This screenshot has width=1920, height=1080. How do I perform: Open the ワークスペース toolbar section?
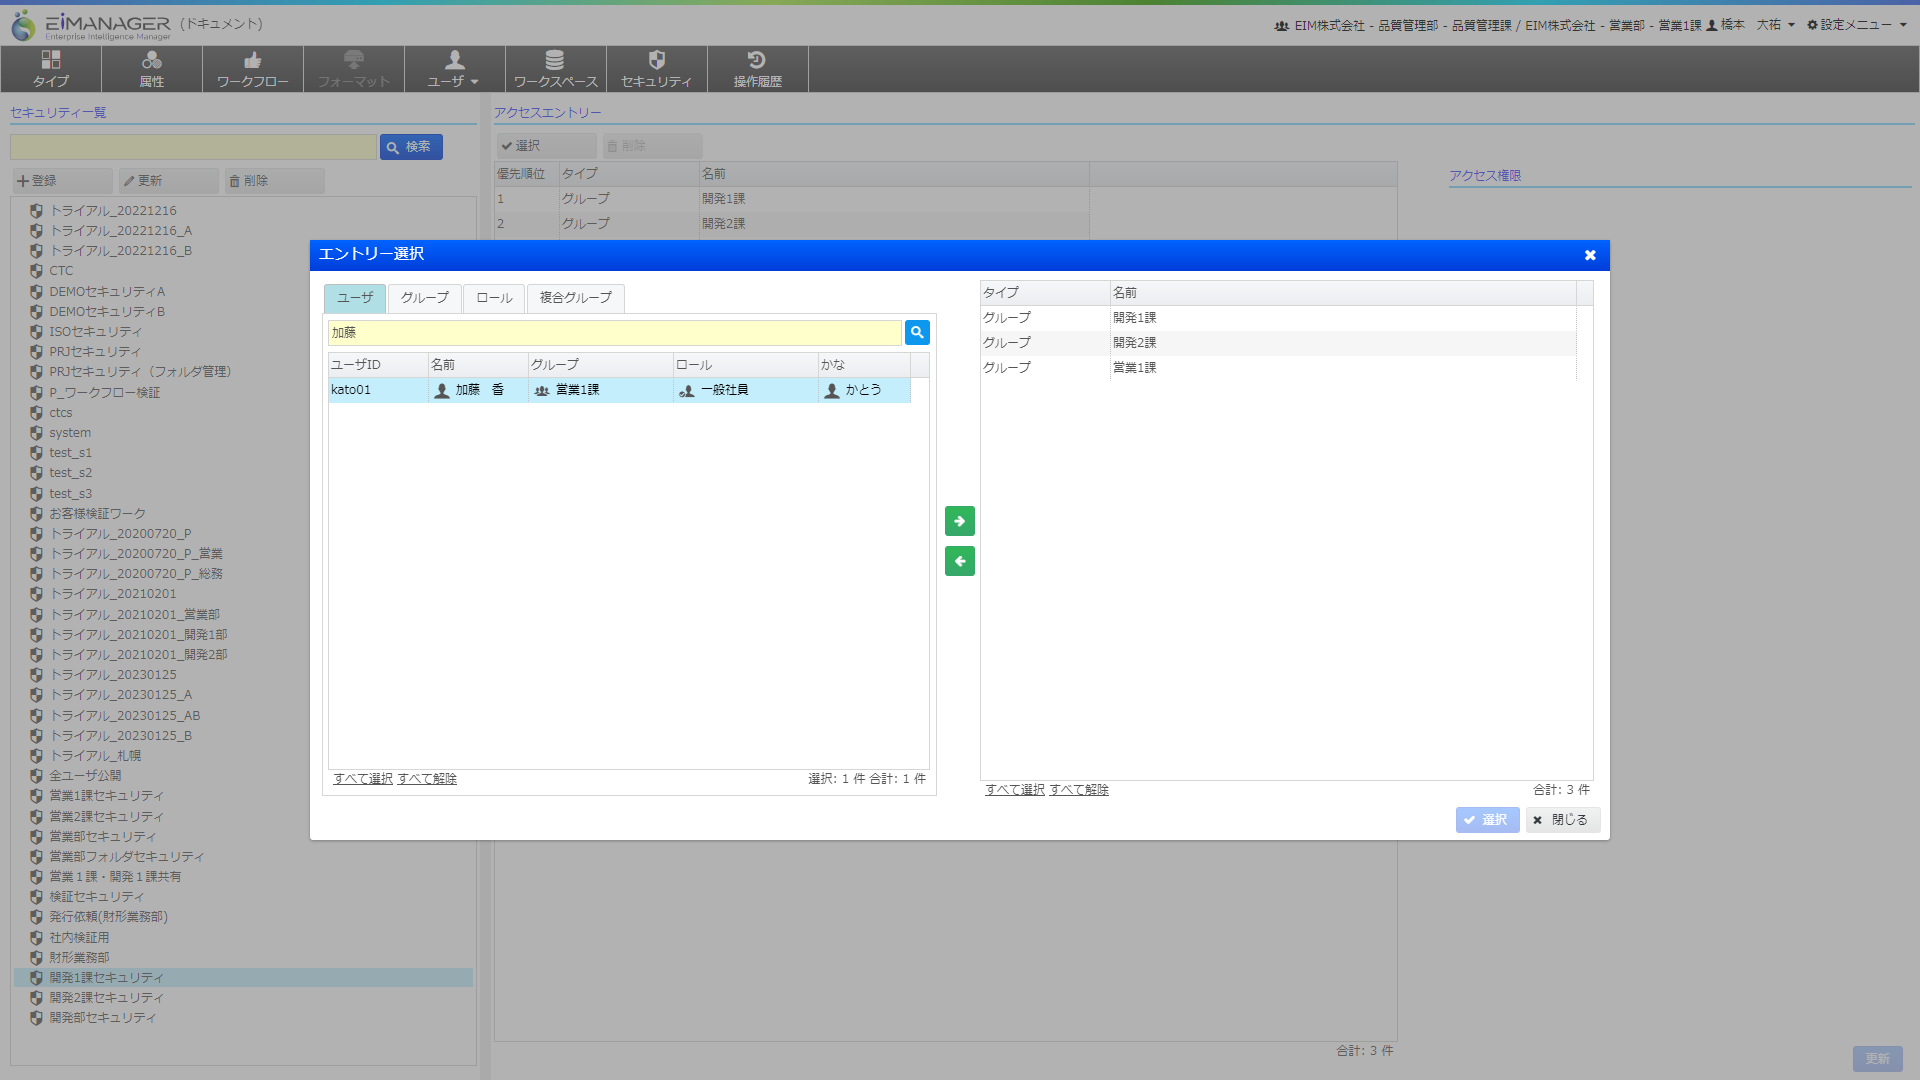(556, 69)
